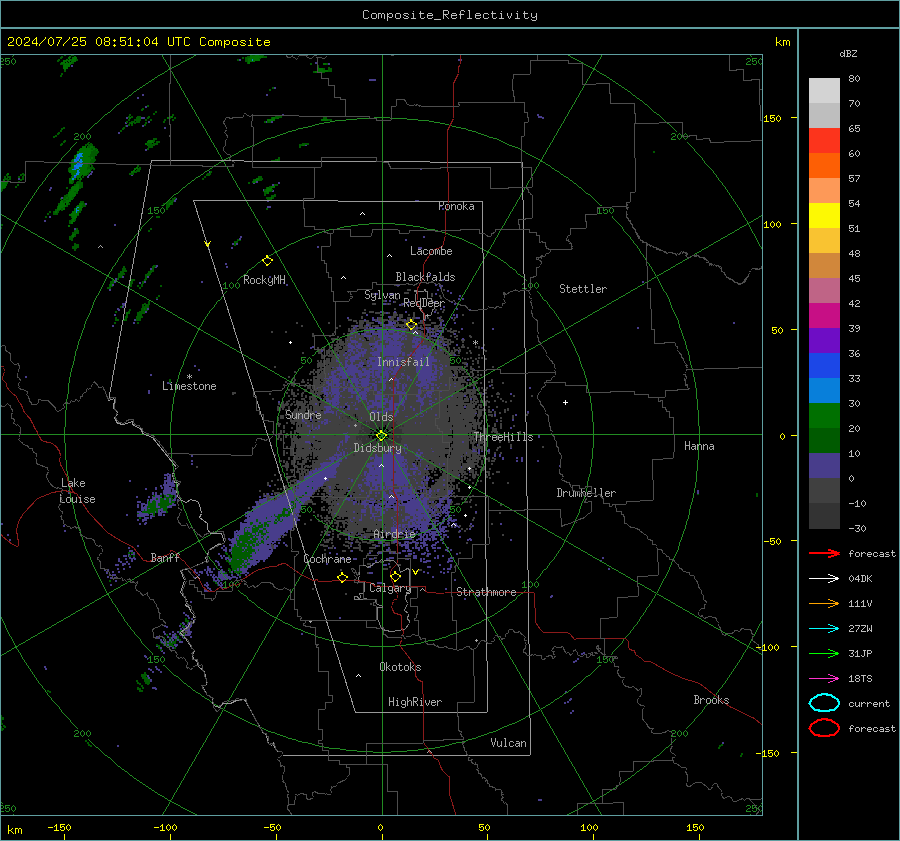Click the Airdrie city label
This screenshot has height=841, width=900.
coord(394,534)
